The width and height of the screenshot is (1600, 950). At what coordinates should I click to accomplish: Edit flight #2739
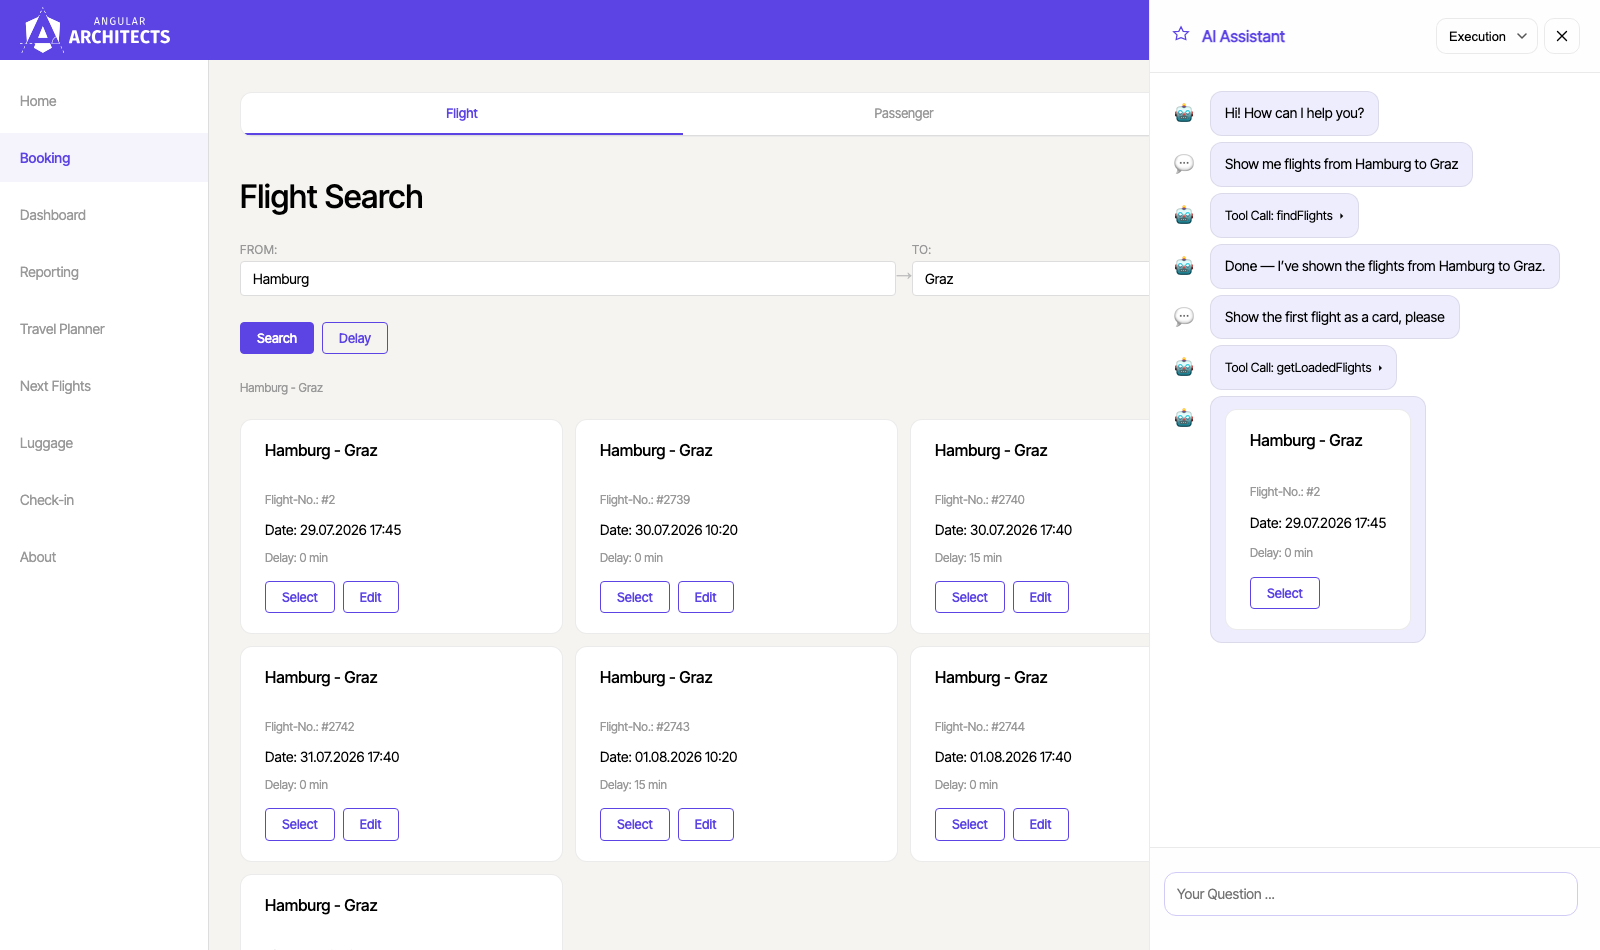pyautogui.click(x=706, y=597)
